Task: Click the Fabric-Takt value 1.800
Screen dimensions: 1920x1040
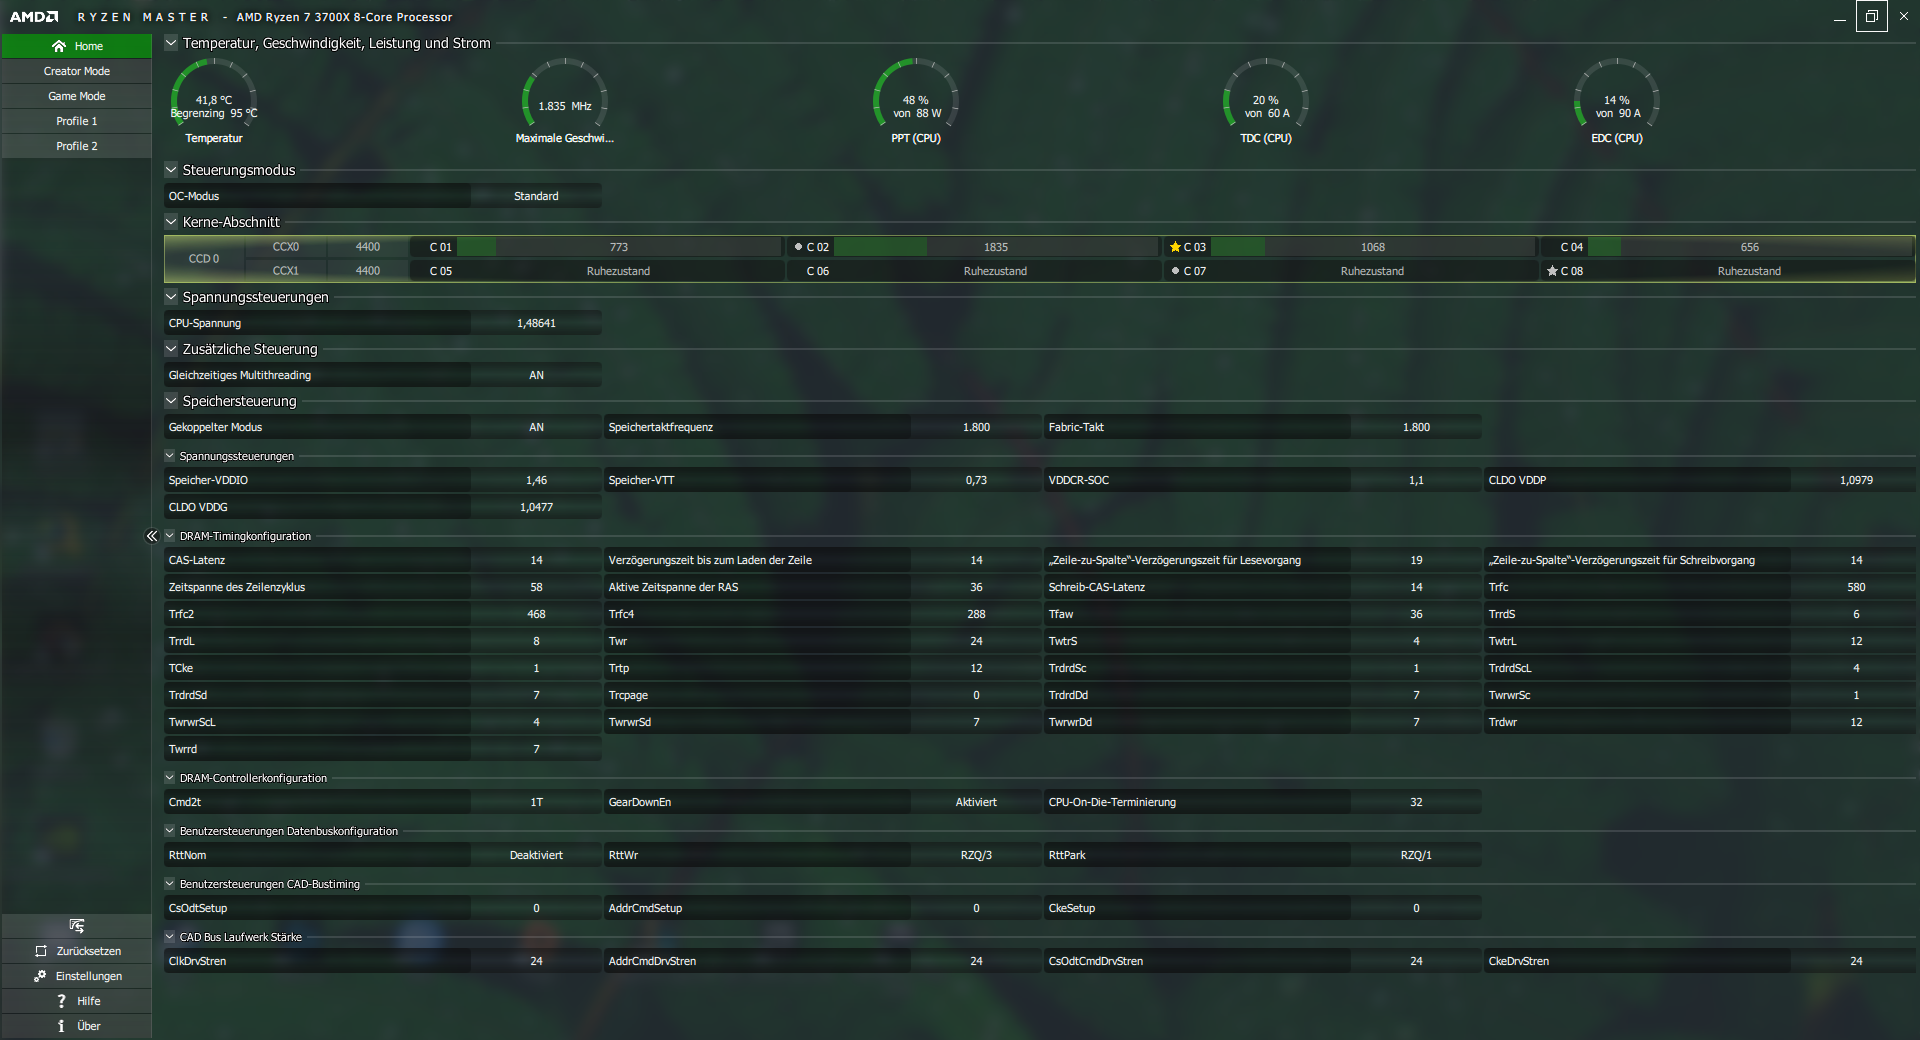Action: pyautogui.click(x=1416, y=427)
